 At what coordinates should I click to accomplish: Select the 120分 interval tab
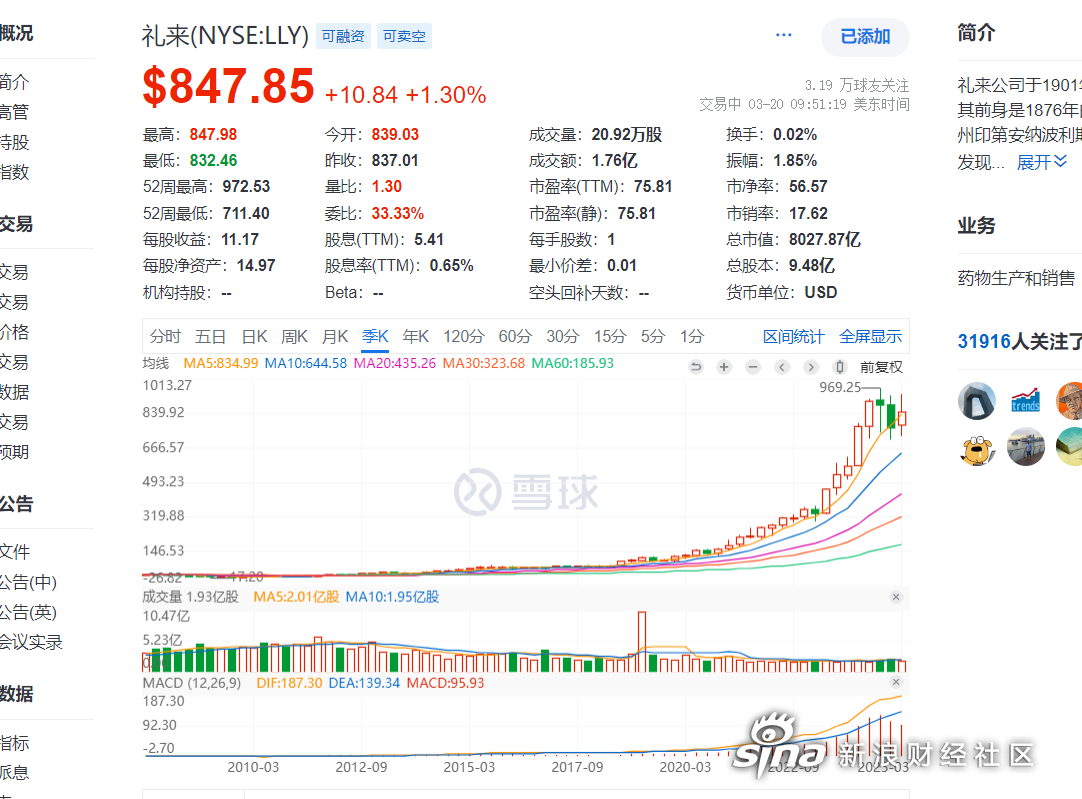[x=464, y=337]
